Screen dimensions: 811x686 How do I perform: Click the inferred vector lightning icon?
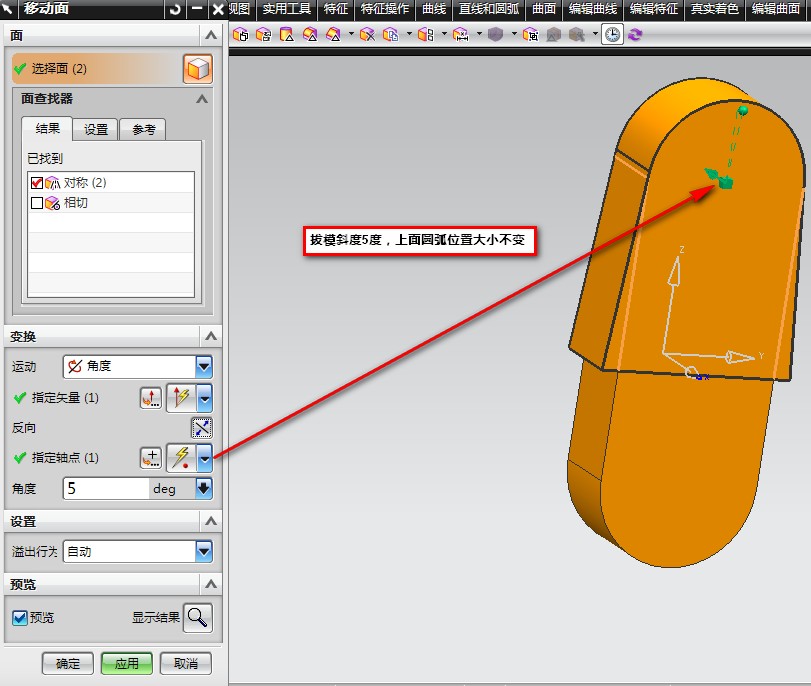(182, 398)
